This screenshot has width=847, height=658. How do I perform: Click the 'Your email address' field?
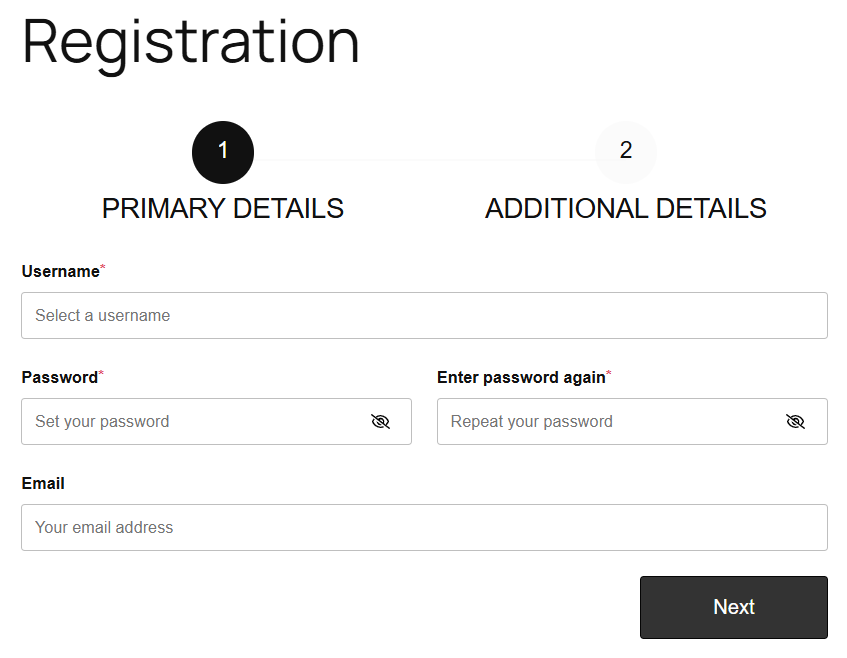click(x=424, y=527)
